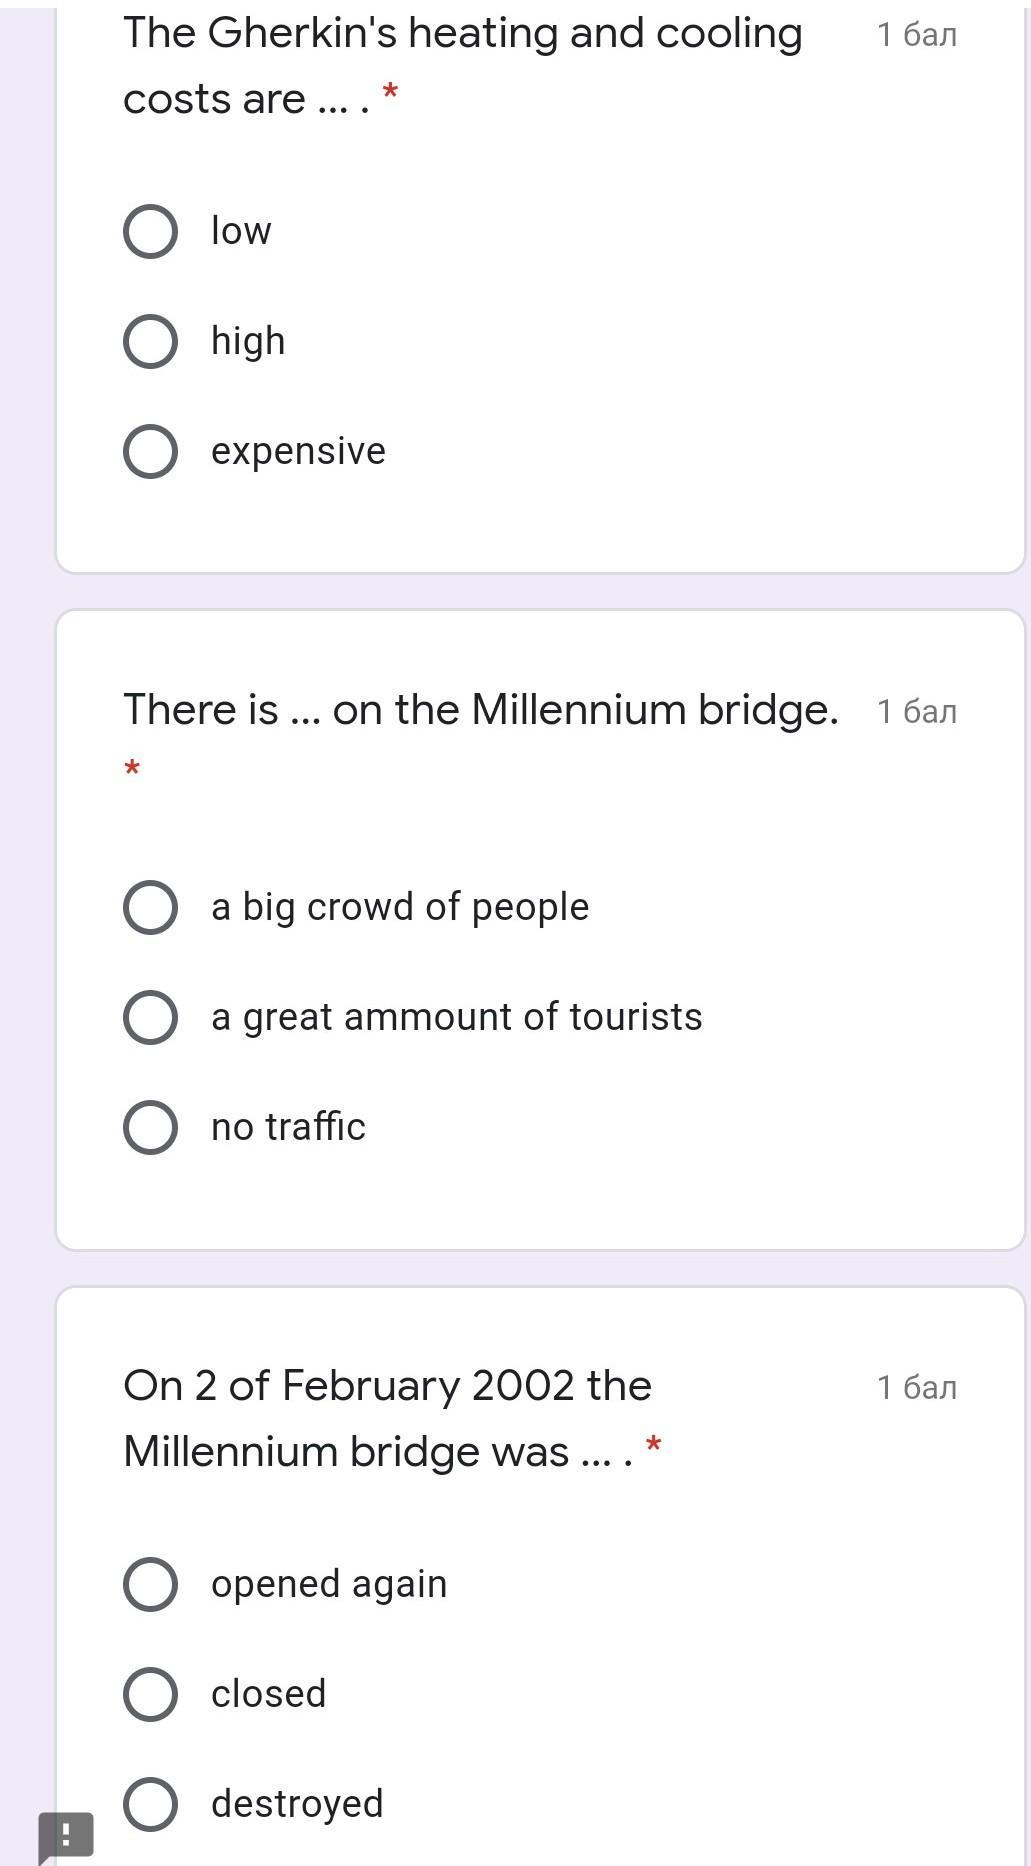Choose the 'high' radio option
The image size is (1031, 1866).
tap(151, 341)
